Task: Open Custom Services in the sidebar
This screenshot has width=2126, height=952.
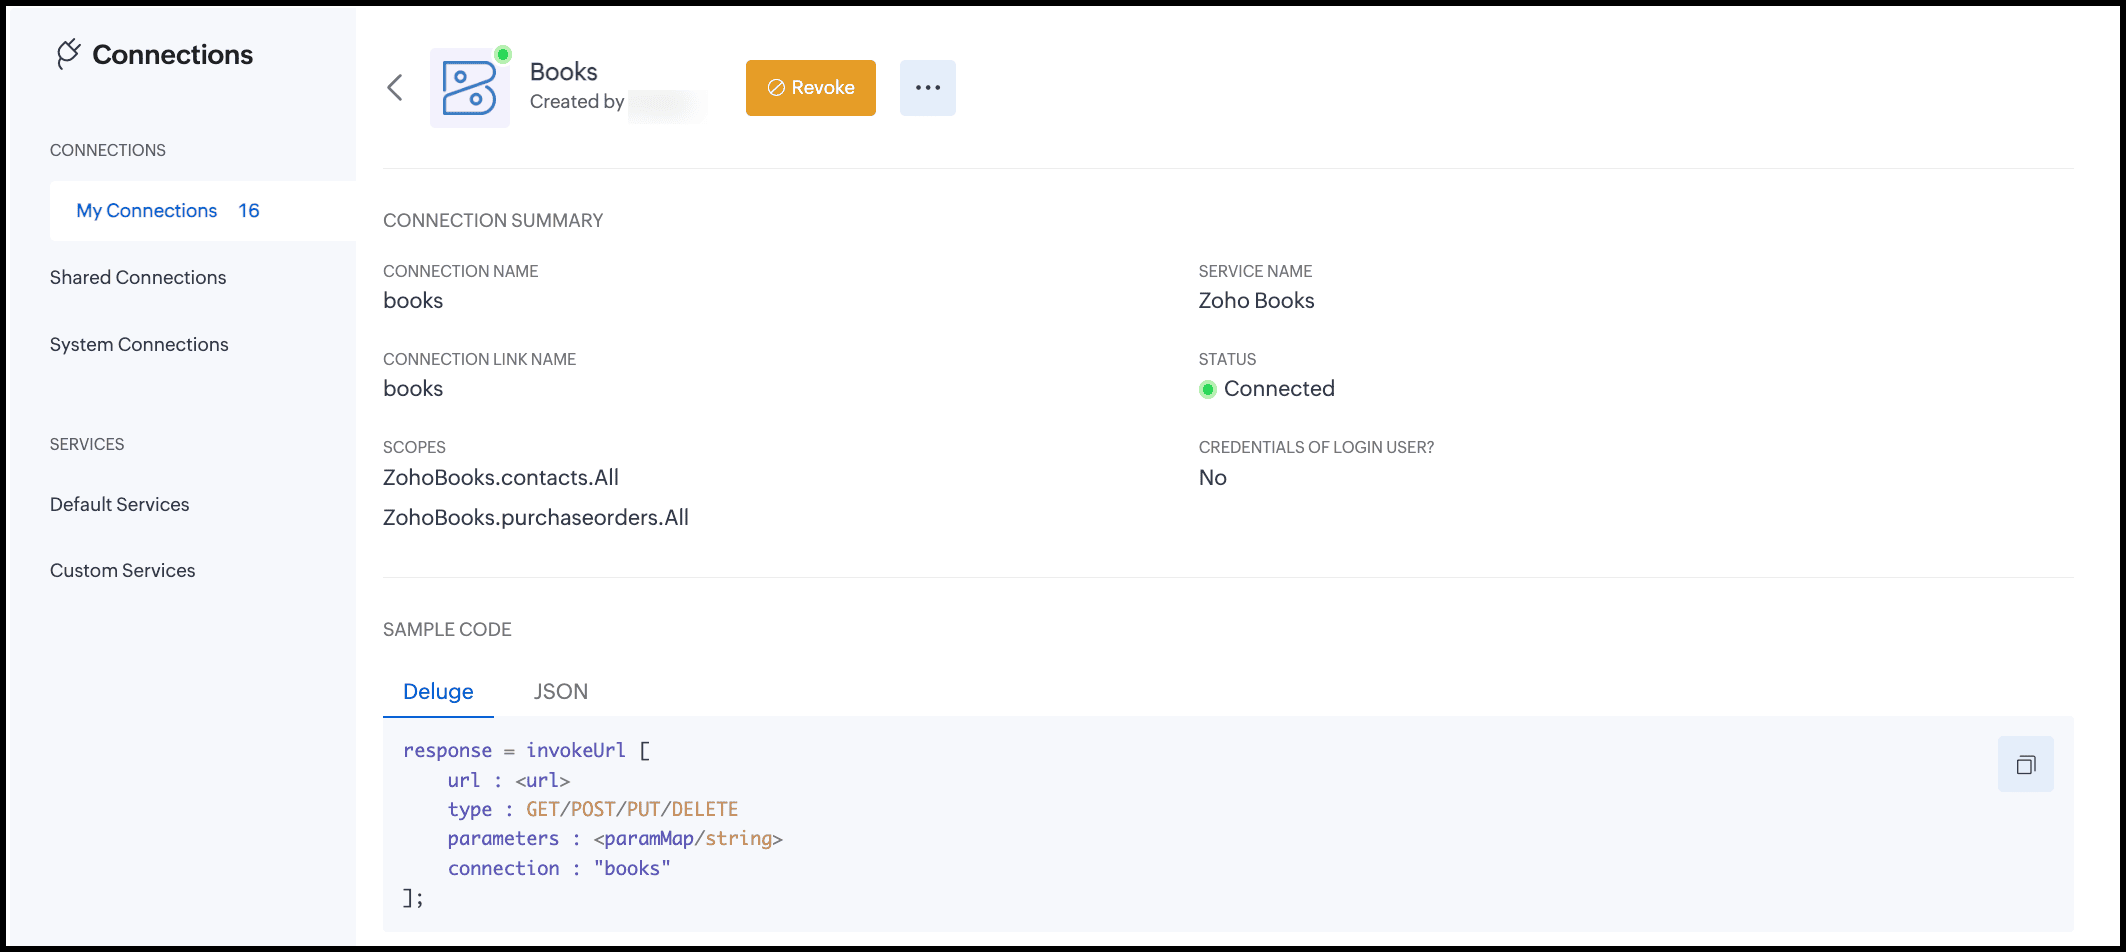Action: tap(123, 571)
